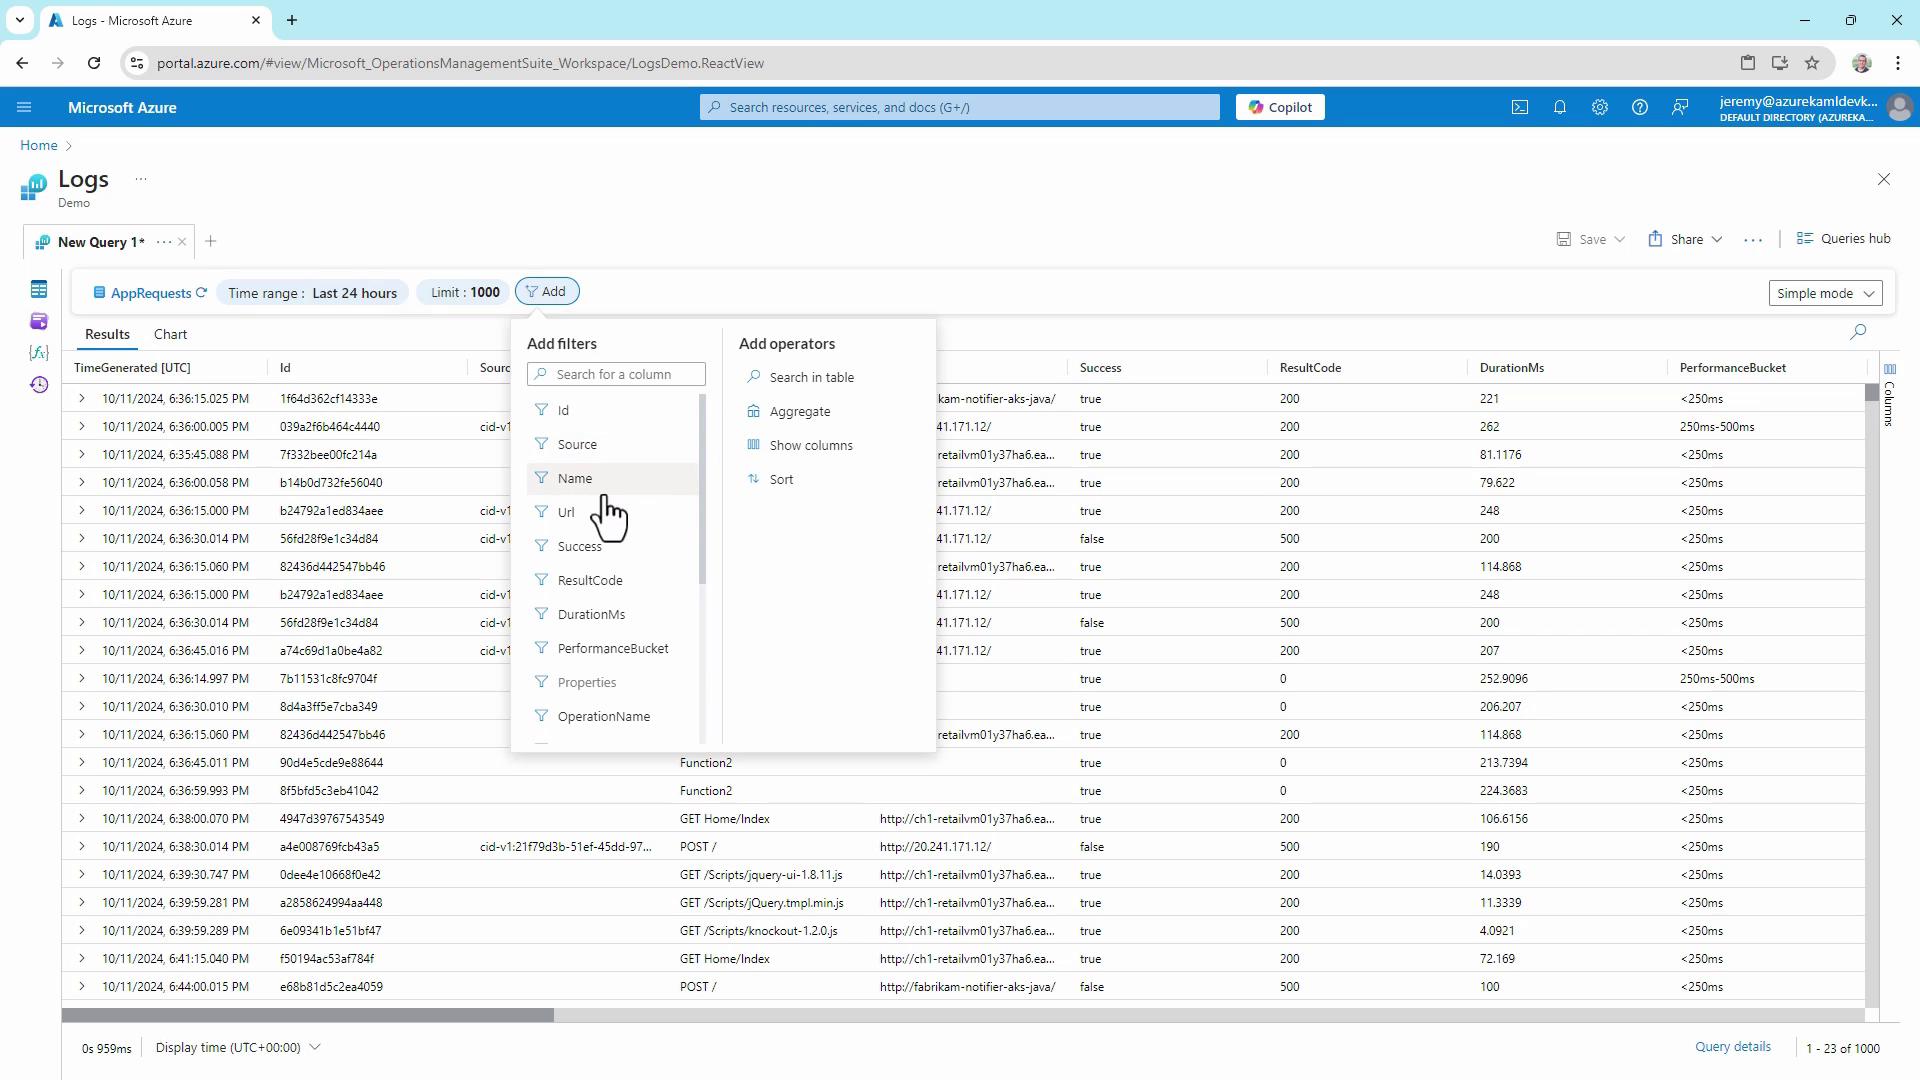Open the feedback icon in top bar
Image resolution: width=1920 pixels, height=1080 pixels.
point(1680,107)
